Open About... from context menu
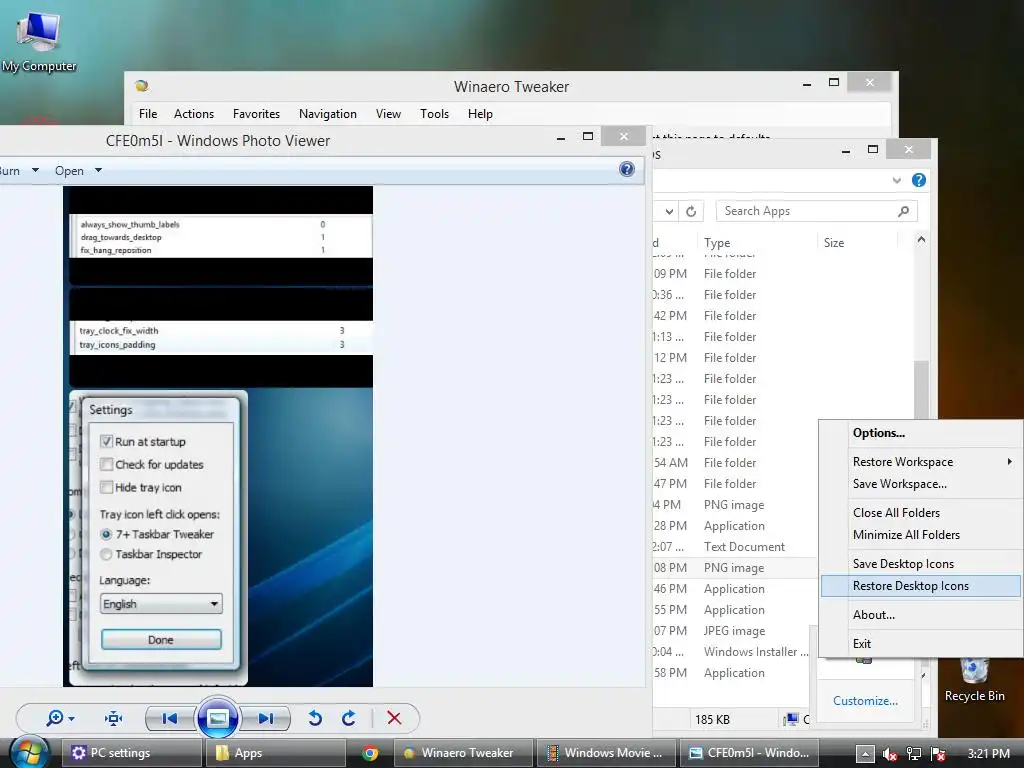1024x768 pixels. click(x=921, y=615)
